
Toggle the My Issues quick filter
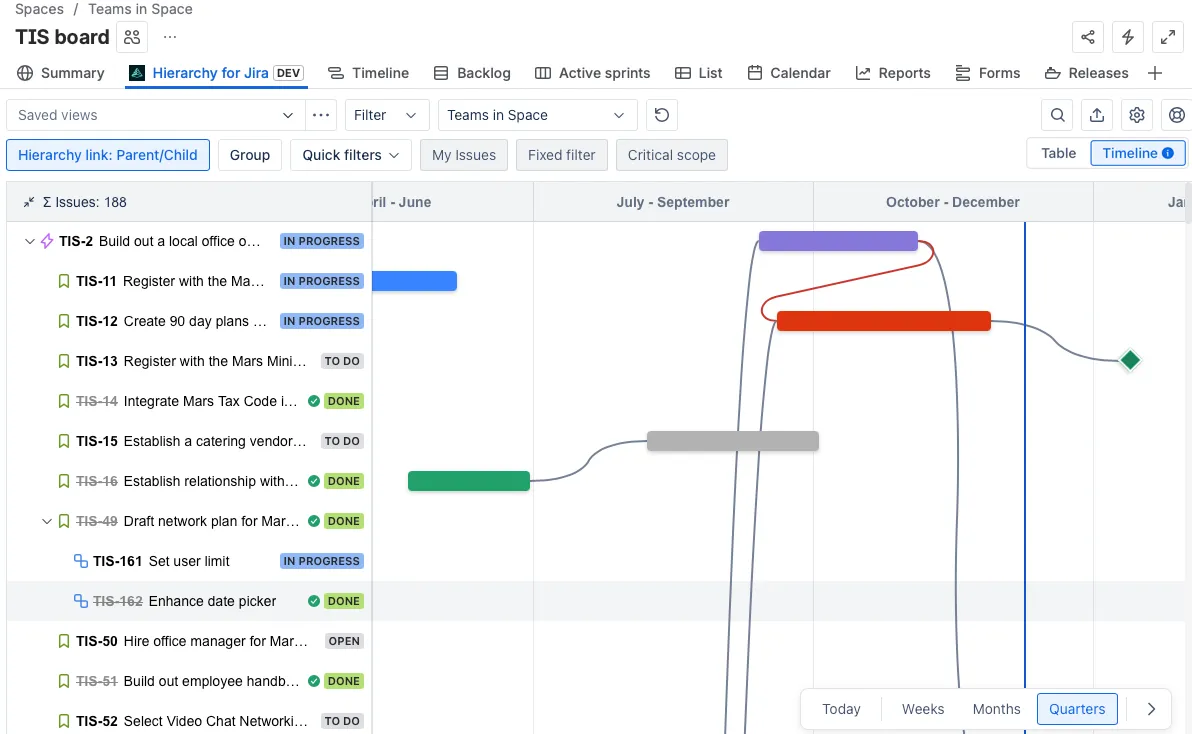pos(464,155)
